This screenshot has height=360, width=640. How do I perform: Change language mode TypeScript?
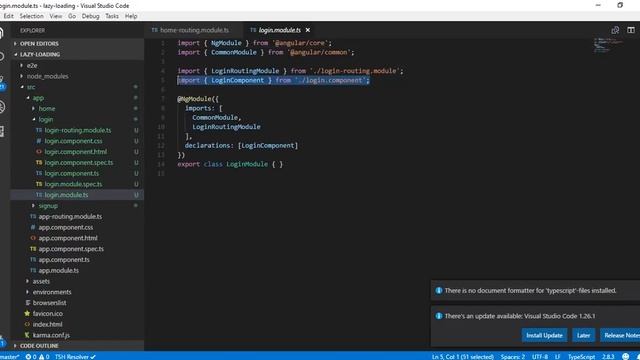coord(582,357)
